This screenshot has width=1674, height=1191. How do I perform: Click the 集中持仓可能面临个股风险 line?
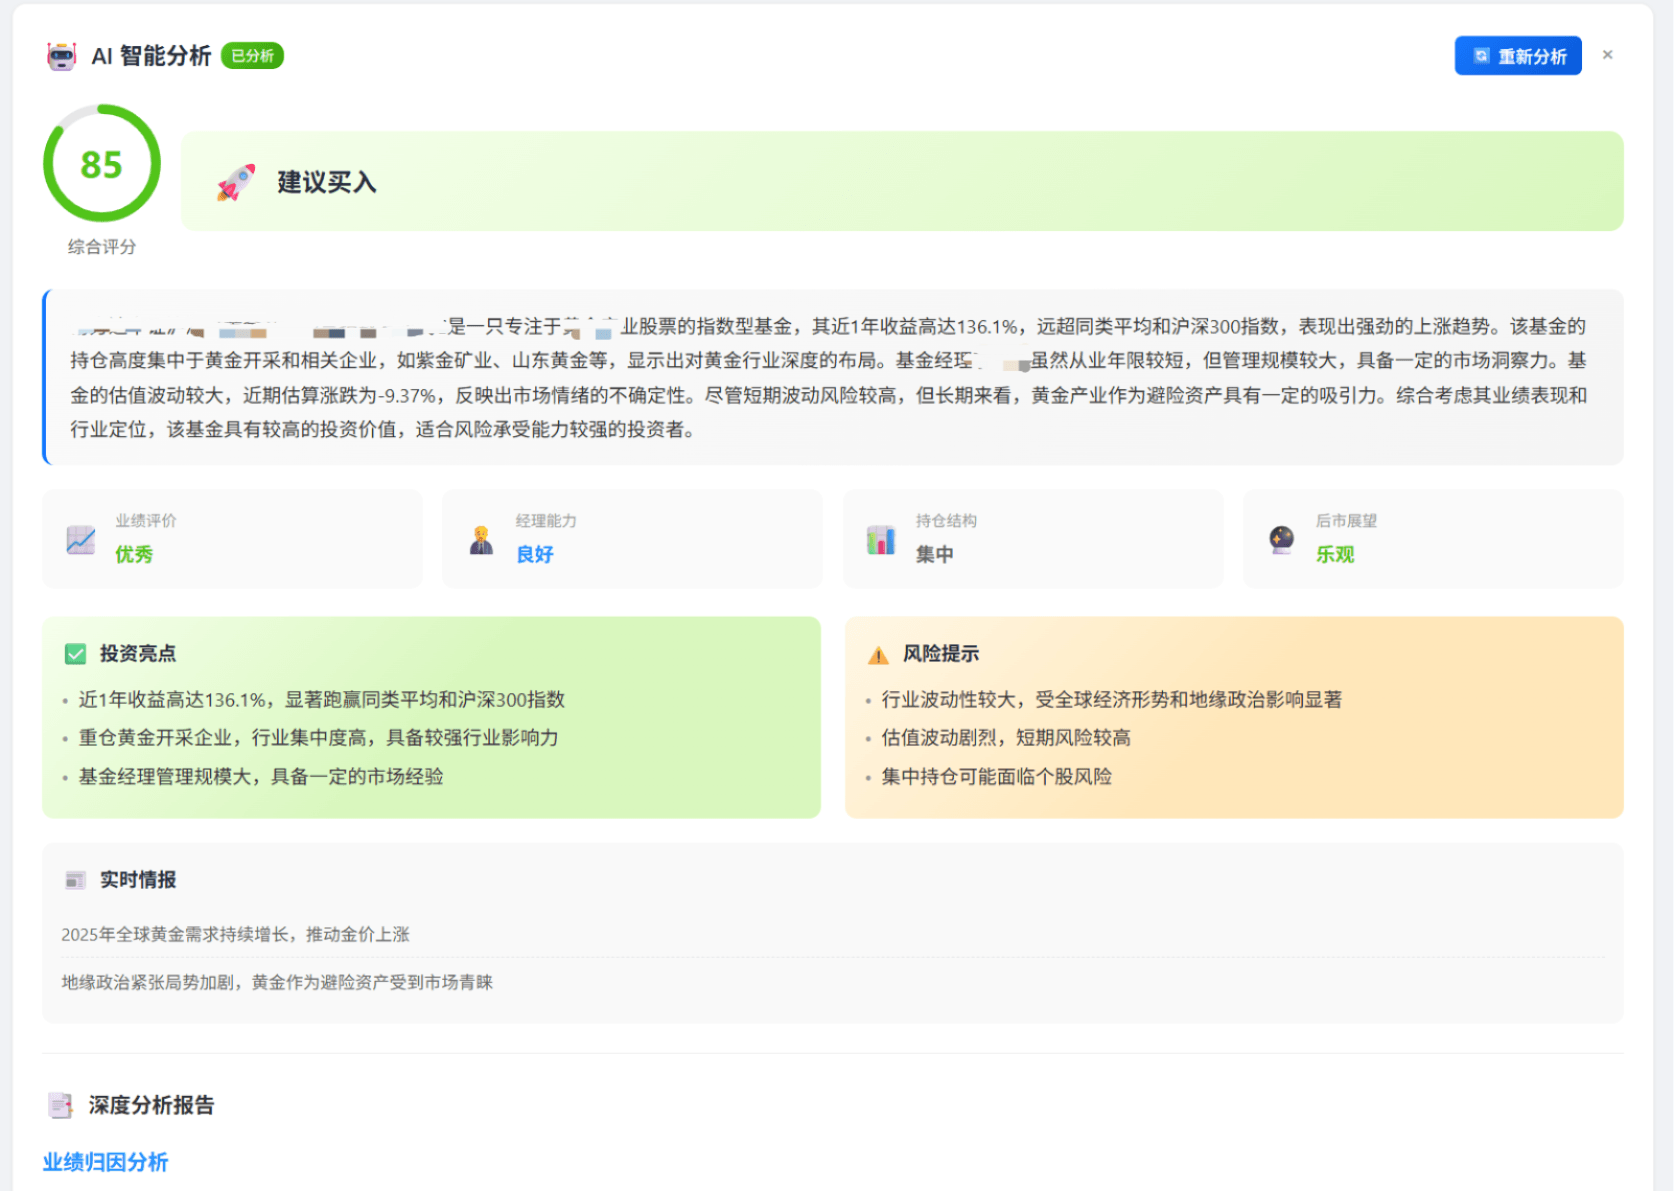997,777
